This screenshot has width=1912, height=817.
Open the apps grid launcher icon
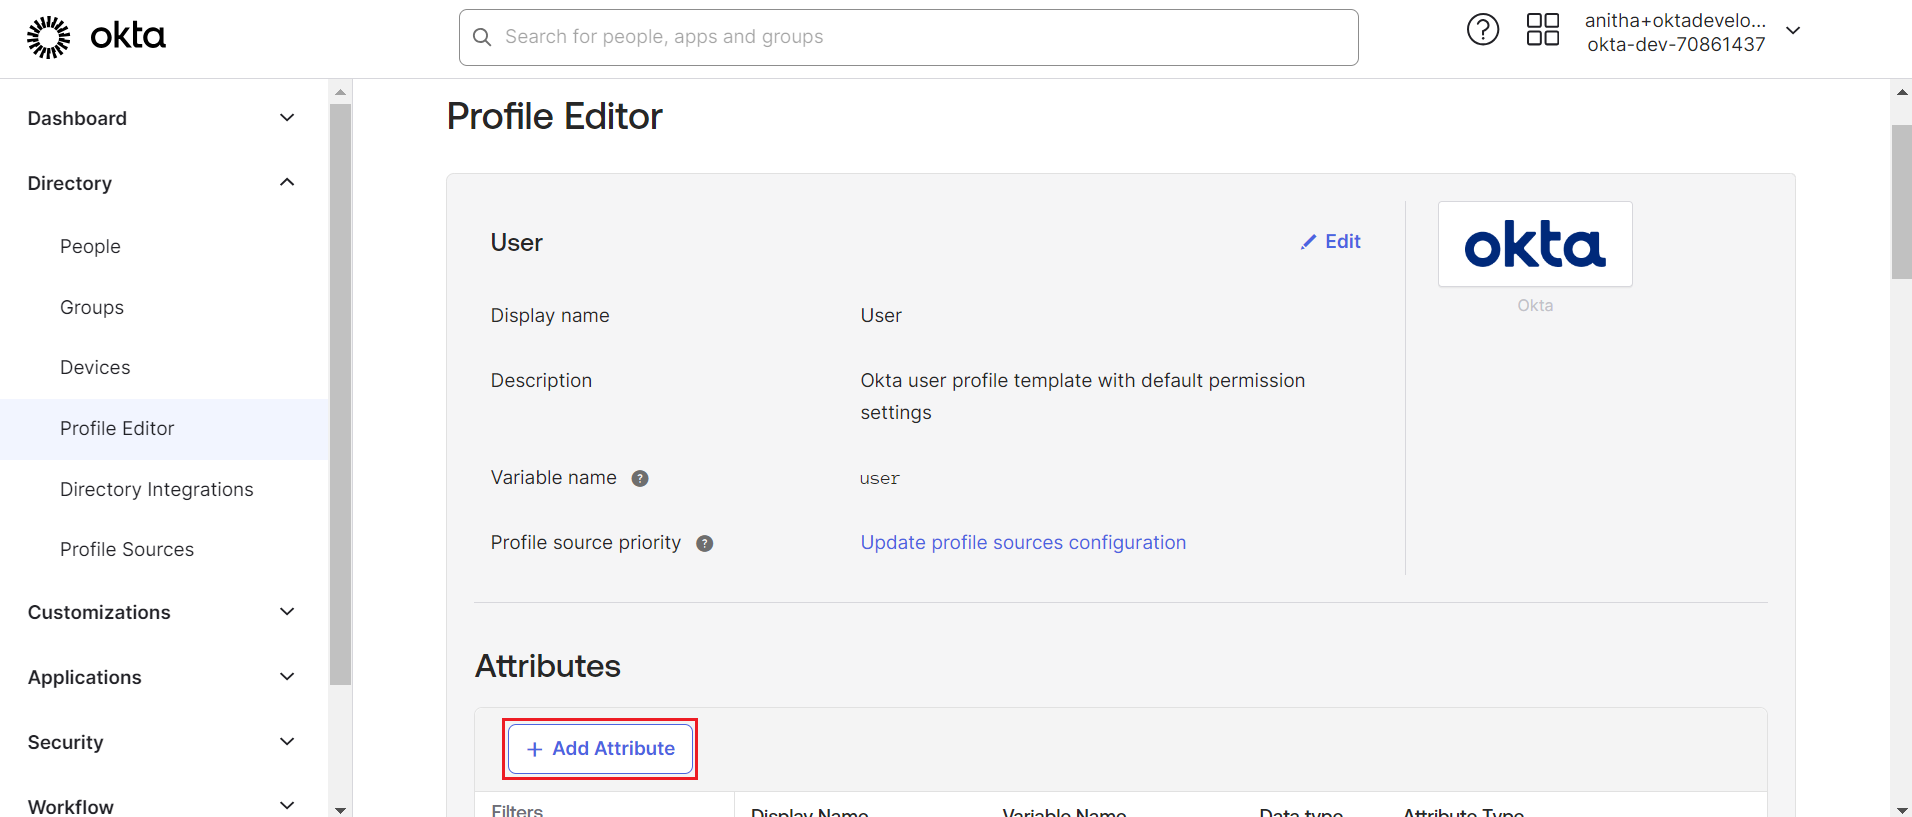[x=1543, y=30]
